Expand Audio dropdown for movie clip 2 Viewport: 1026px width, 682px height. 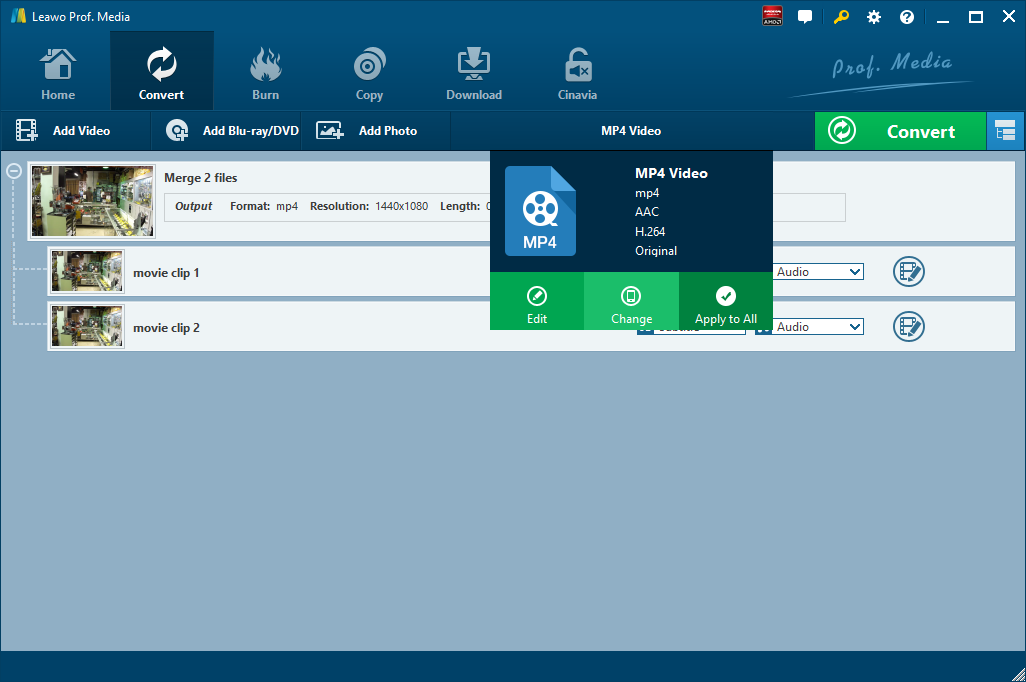[854, 327]
